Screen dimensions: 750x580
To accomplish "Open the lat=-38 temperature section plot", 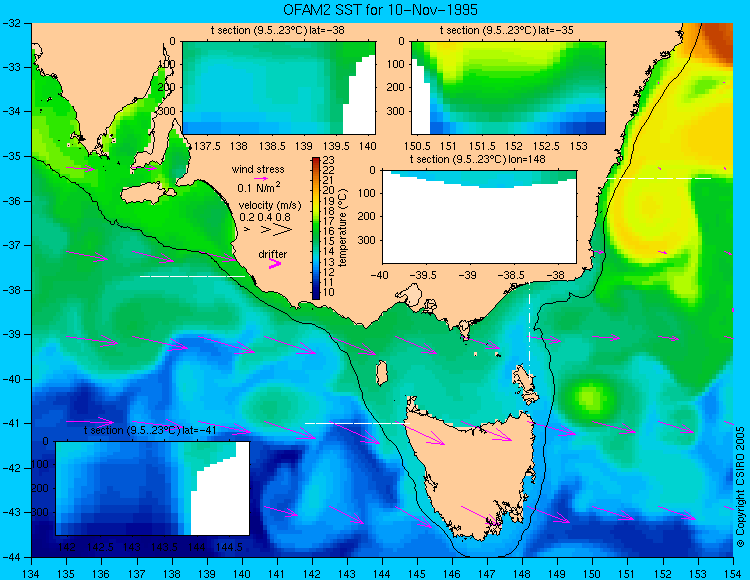I will pyautogui.click(x=279, y=88).
